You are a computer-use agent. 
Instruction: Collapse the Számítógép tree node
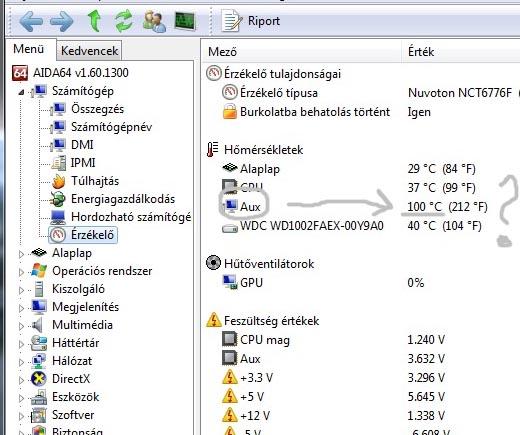pyautogui.click(x=21, y=92)
